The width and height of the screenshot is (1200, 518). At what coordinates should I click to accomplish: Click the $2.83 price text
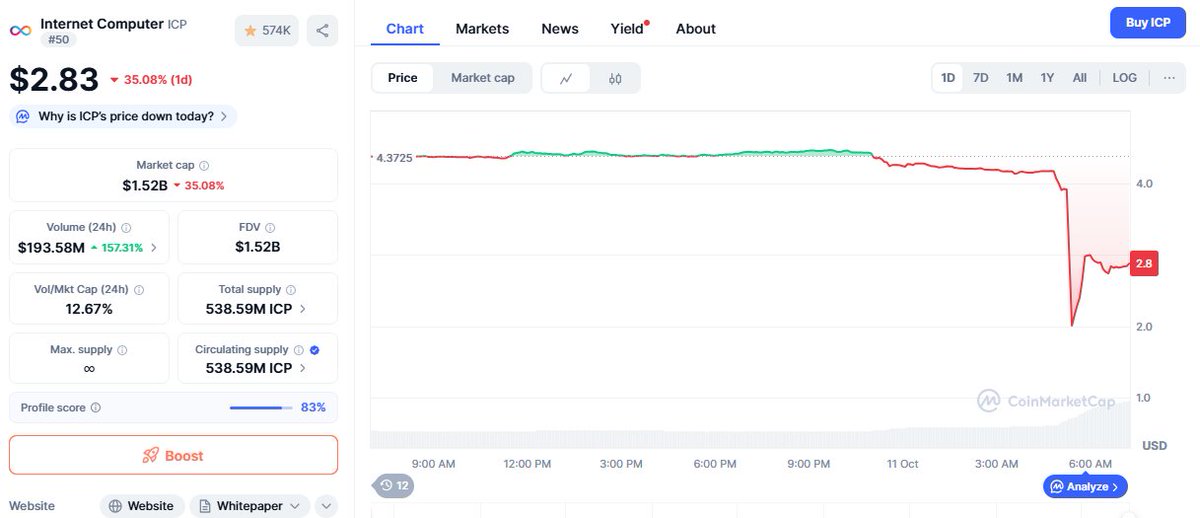pyautogui.click(x=54, y=79)
